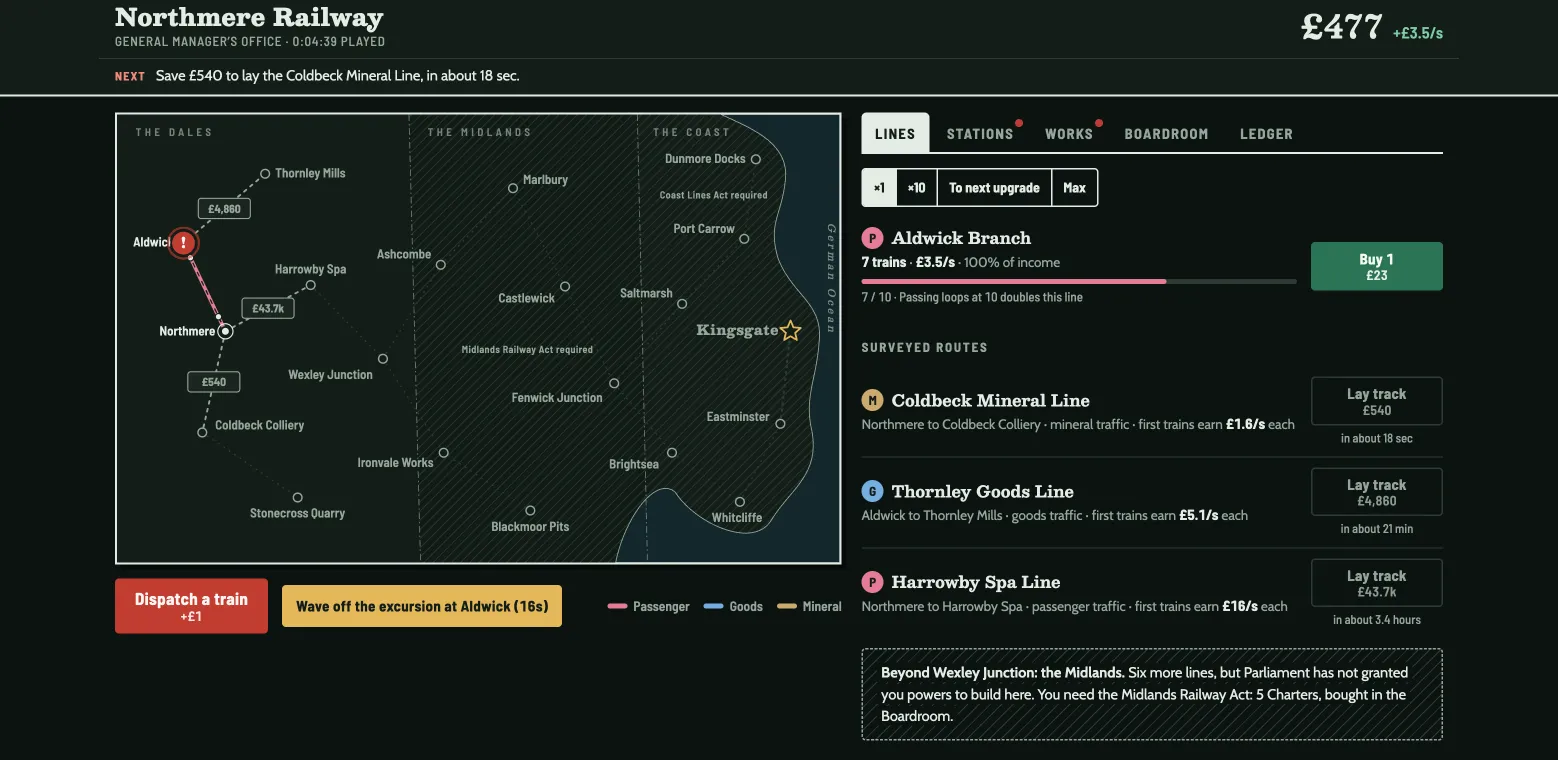Open the Lines tab

tap(895, 133)
